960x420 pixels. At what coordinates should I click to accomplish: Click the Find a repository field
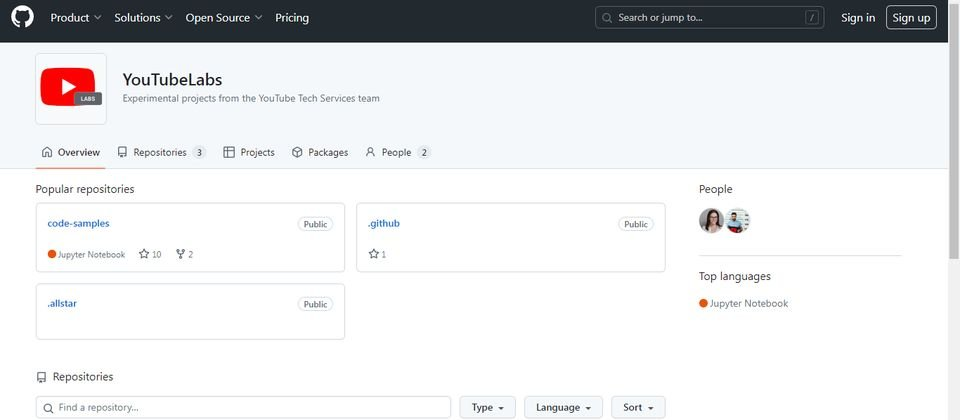pyautogui.click(x=243, y=407)
